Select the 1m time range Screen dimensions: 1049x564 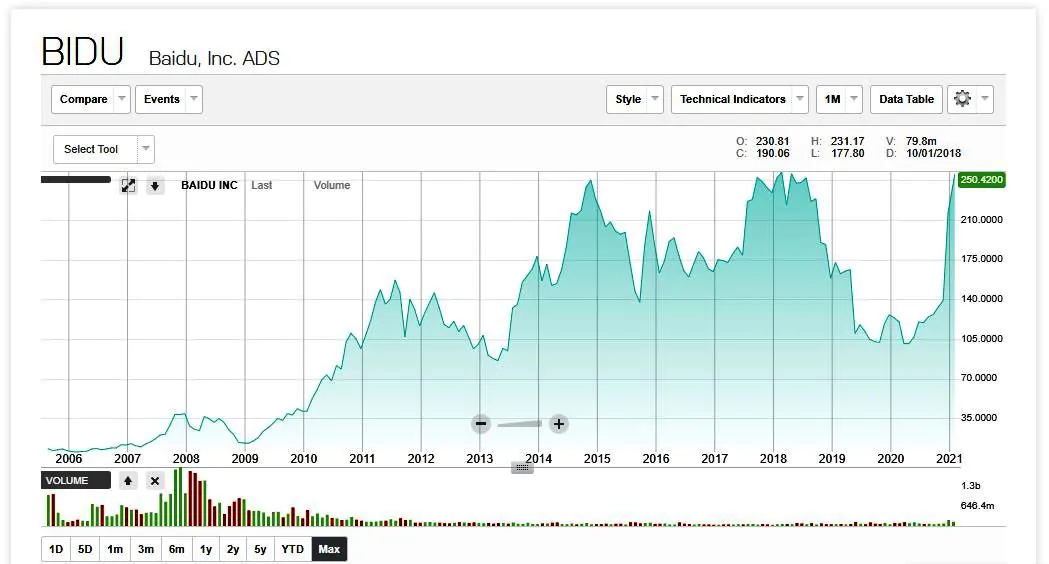(x=115, y=549)
